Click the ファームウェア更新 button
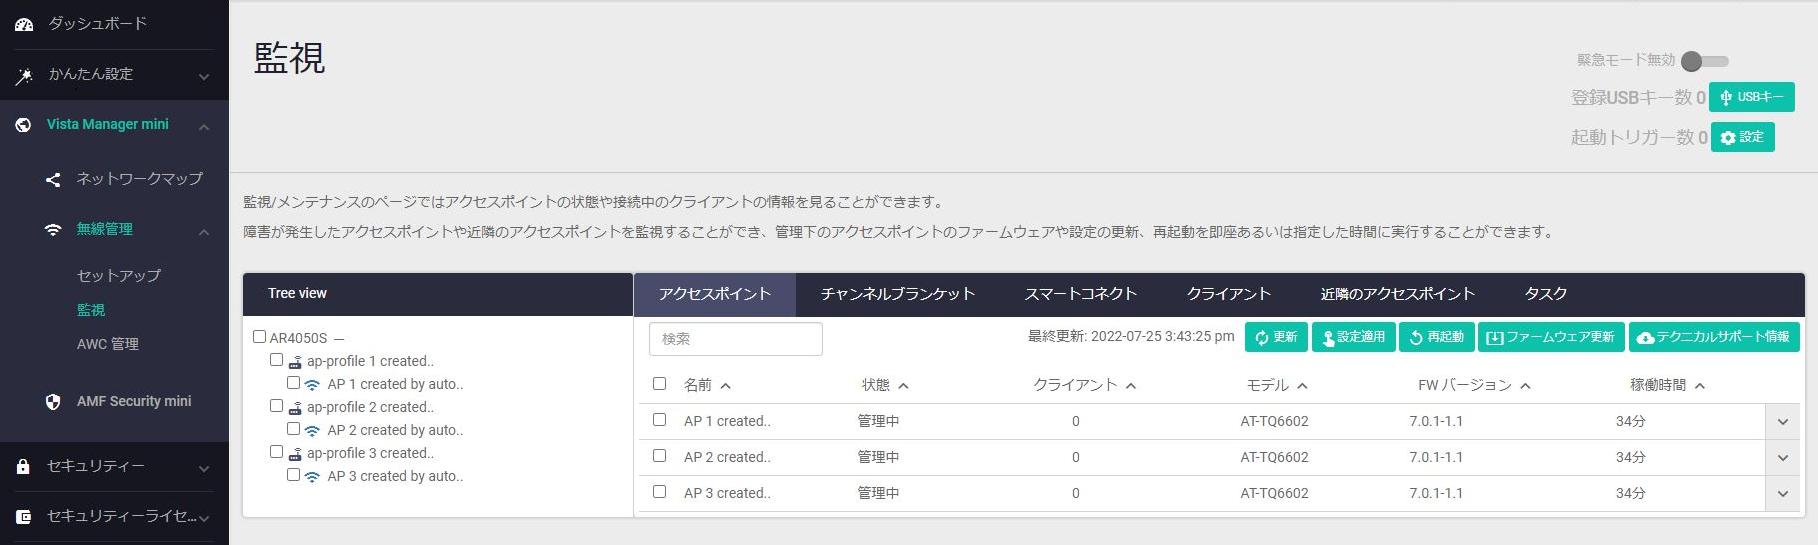Screen dimensions: 1818x545 pyautogui.click(x=1551, y=337)
